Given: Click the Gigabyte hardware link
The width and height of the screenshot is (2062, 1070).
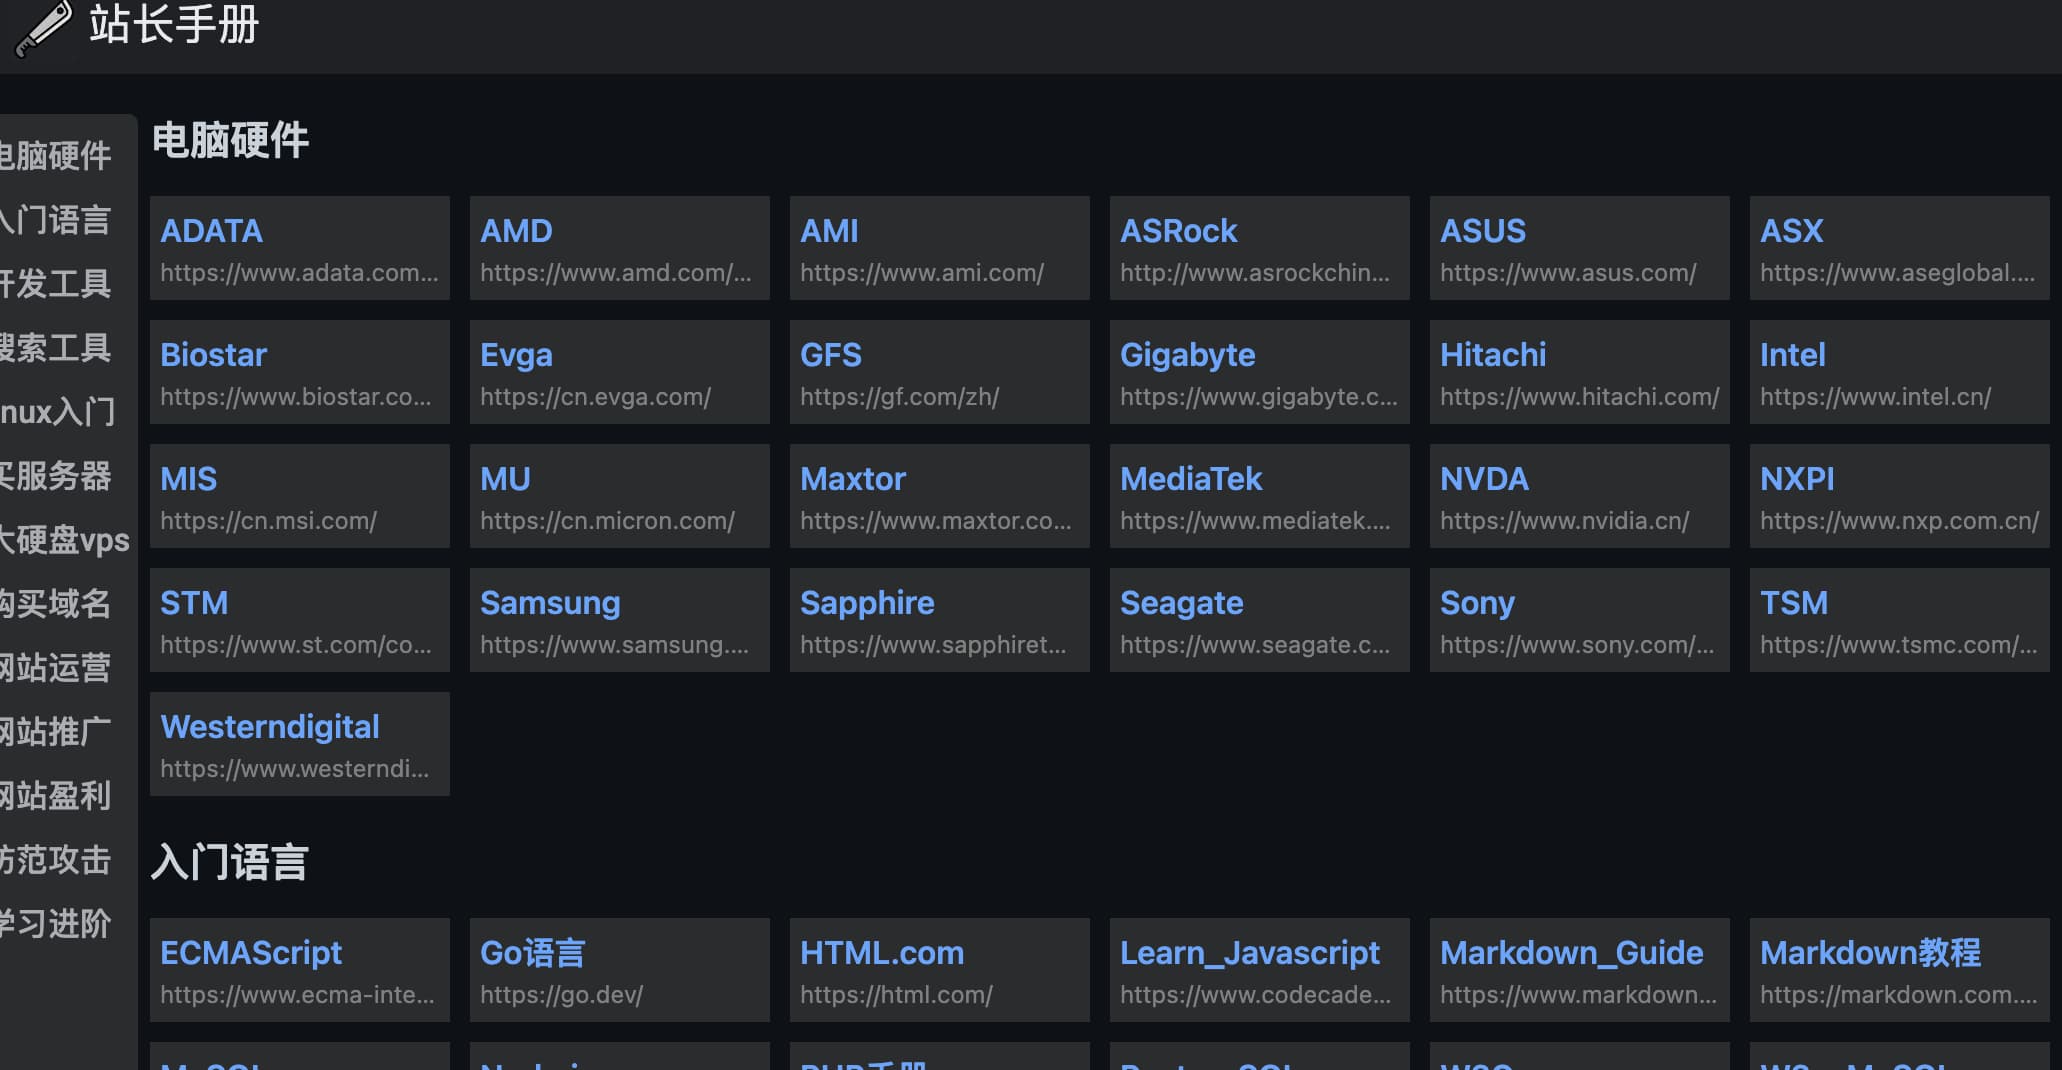Looking at the screenshot, I should point(1259,372).
